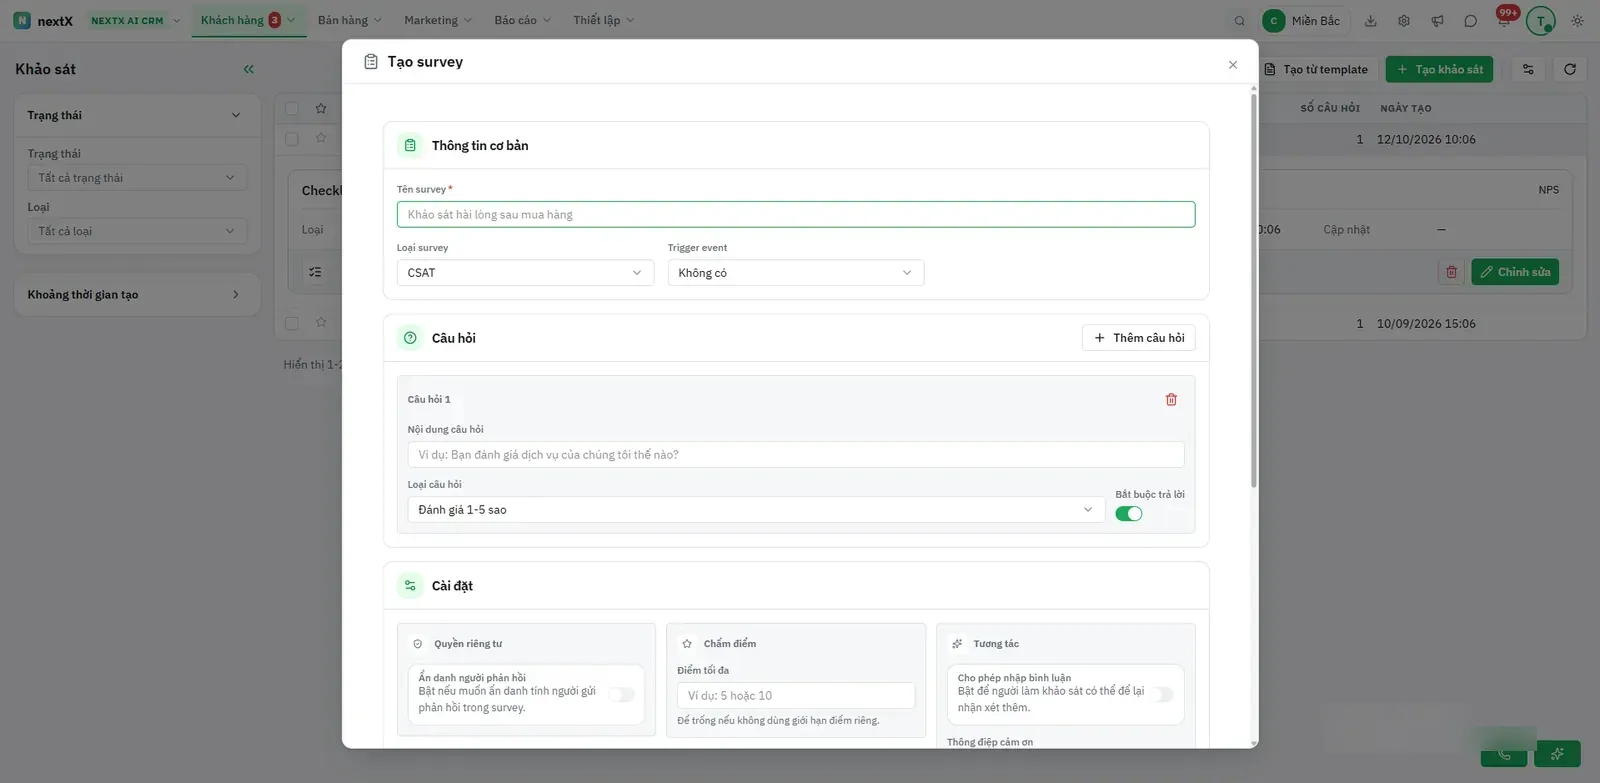Click the nextX logo
This screenshot has width=1600, height=783.
pos(43,21)
